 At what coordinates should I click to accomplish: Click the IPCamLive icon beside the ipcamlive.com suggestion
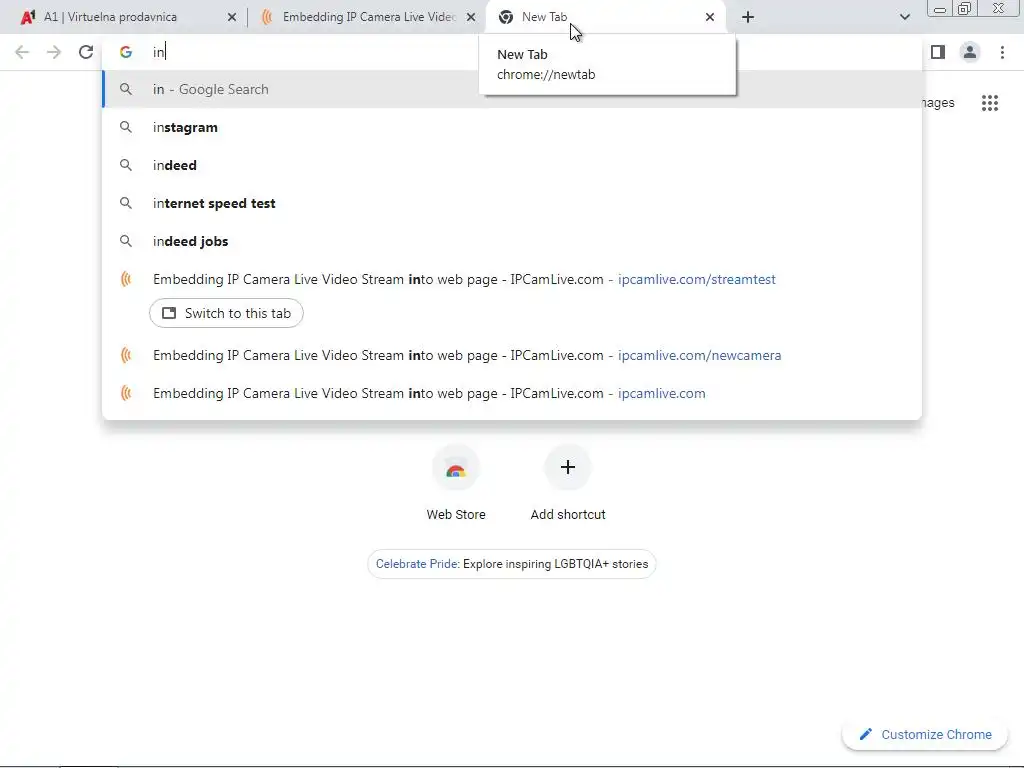[126, 393]
